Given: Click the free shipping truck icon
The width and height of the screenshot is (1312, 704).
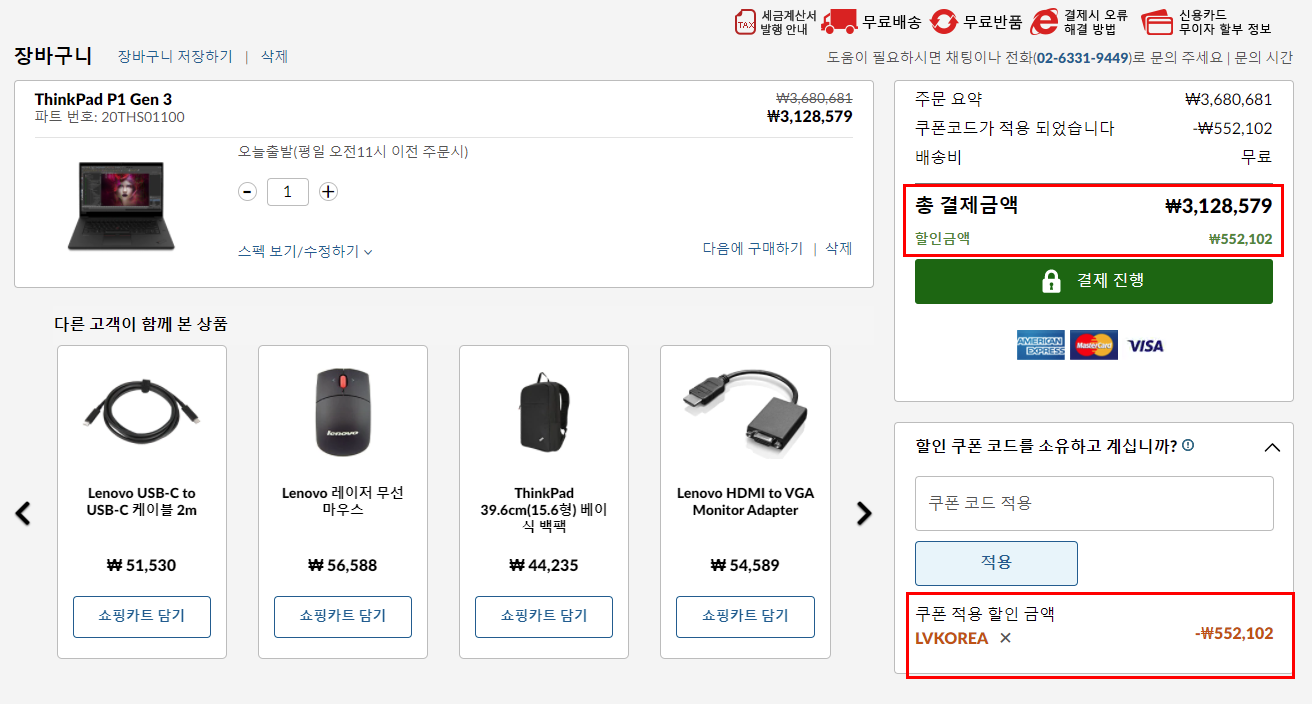Looking at the screenshot, I should coord(839,21).
